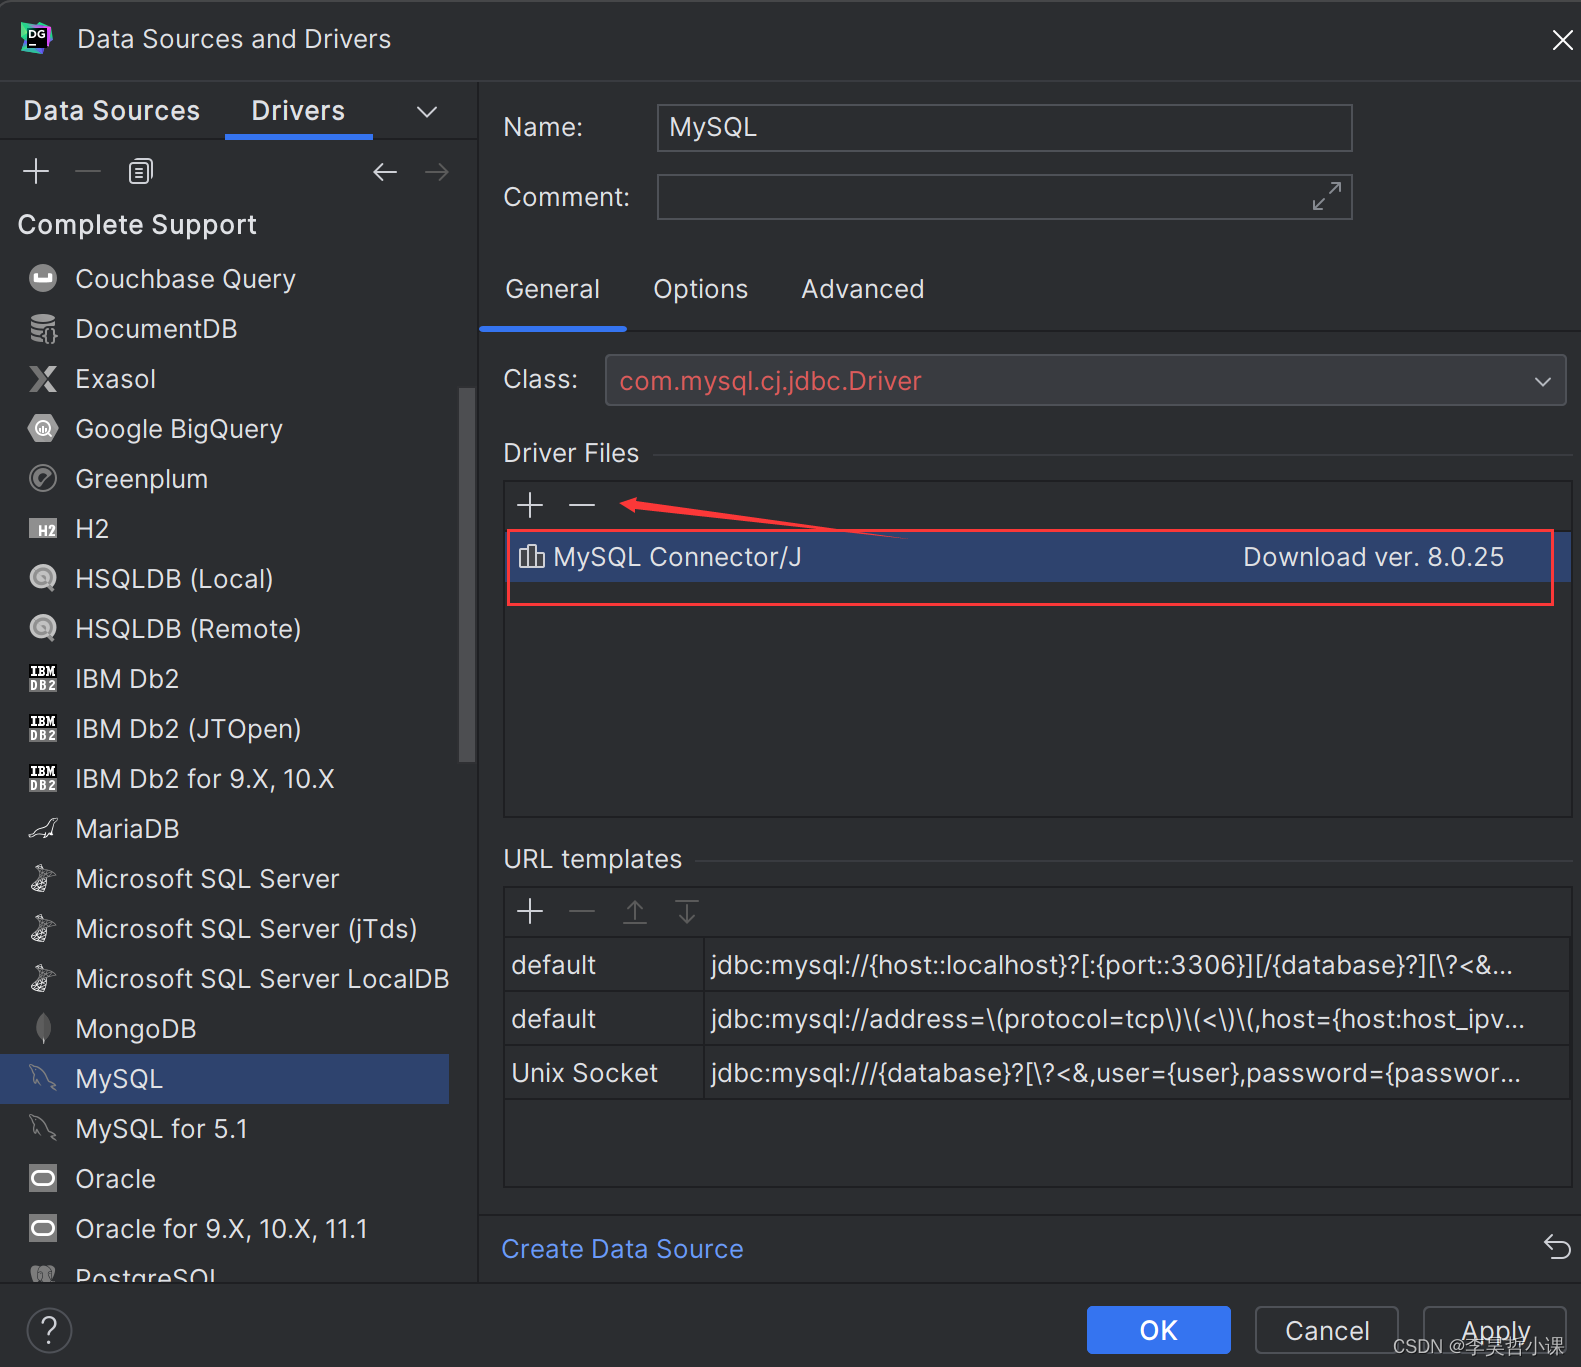1581x1367 pixels.
Task: Remove driver file with minus
Action: pos(582,505)
